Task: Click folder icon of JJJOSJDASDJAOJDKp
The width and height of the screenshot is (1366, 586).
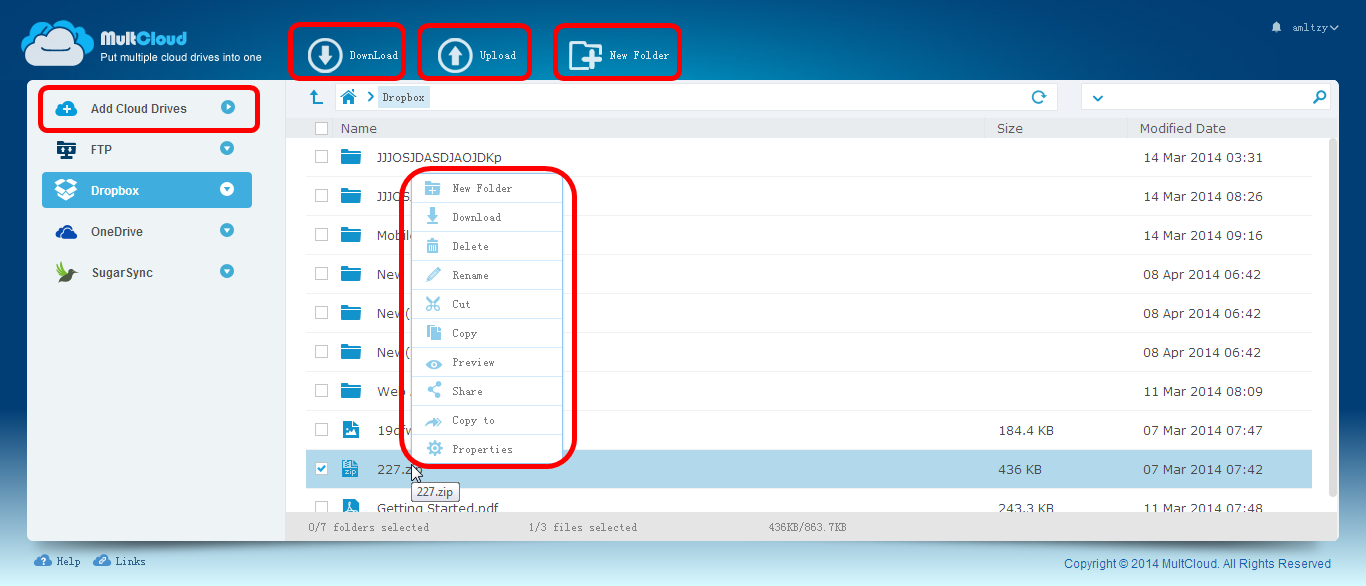Action: click(x=350, y=157)
